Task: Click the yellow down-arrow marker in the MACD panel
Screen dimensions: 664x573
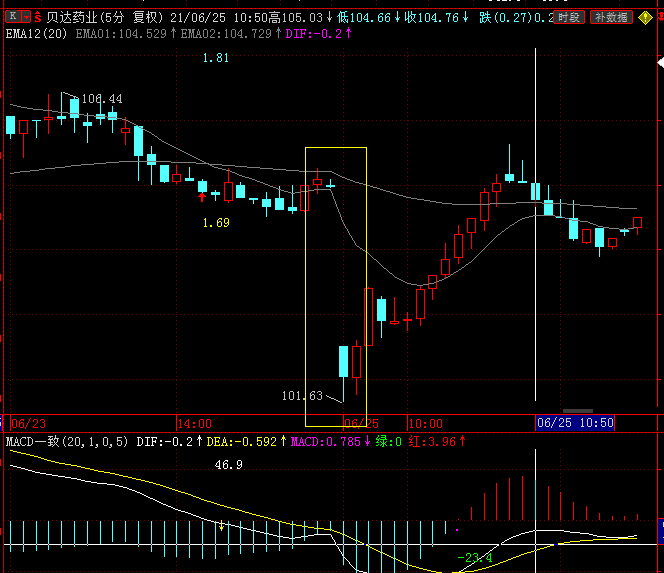Action: (221, 526)
